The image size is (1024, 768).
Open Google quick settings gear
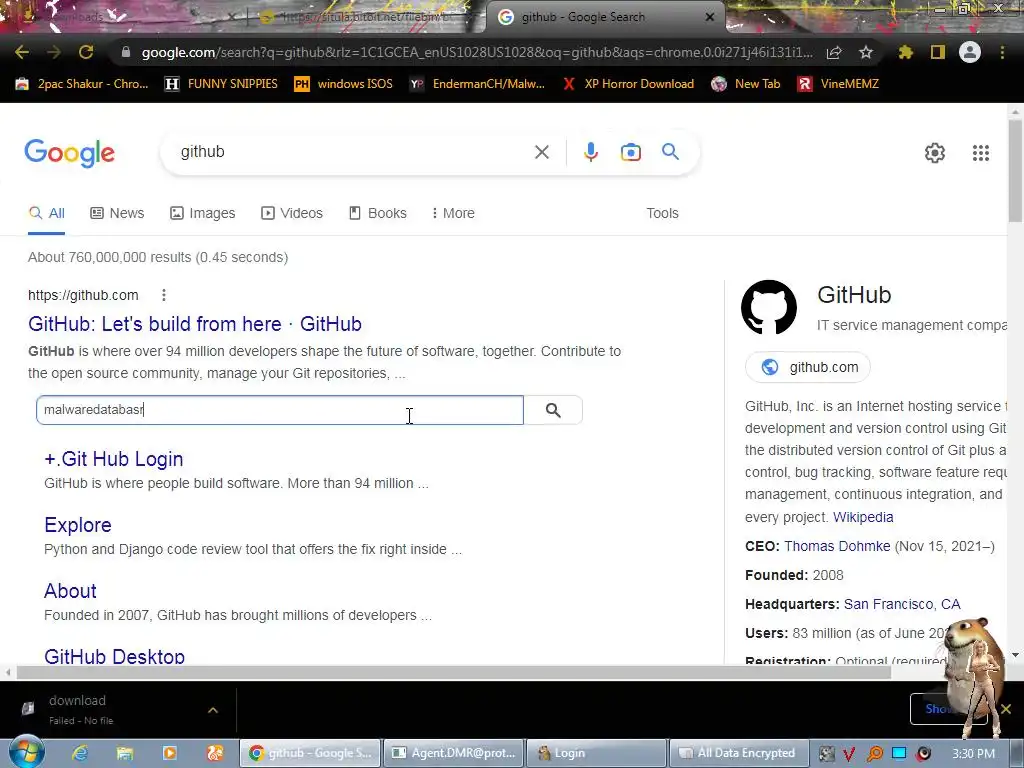[935, 153]
